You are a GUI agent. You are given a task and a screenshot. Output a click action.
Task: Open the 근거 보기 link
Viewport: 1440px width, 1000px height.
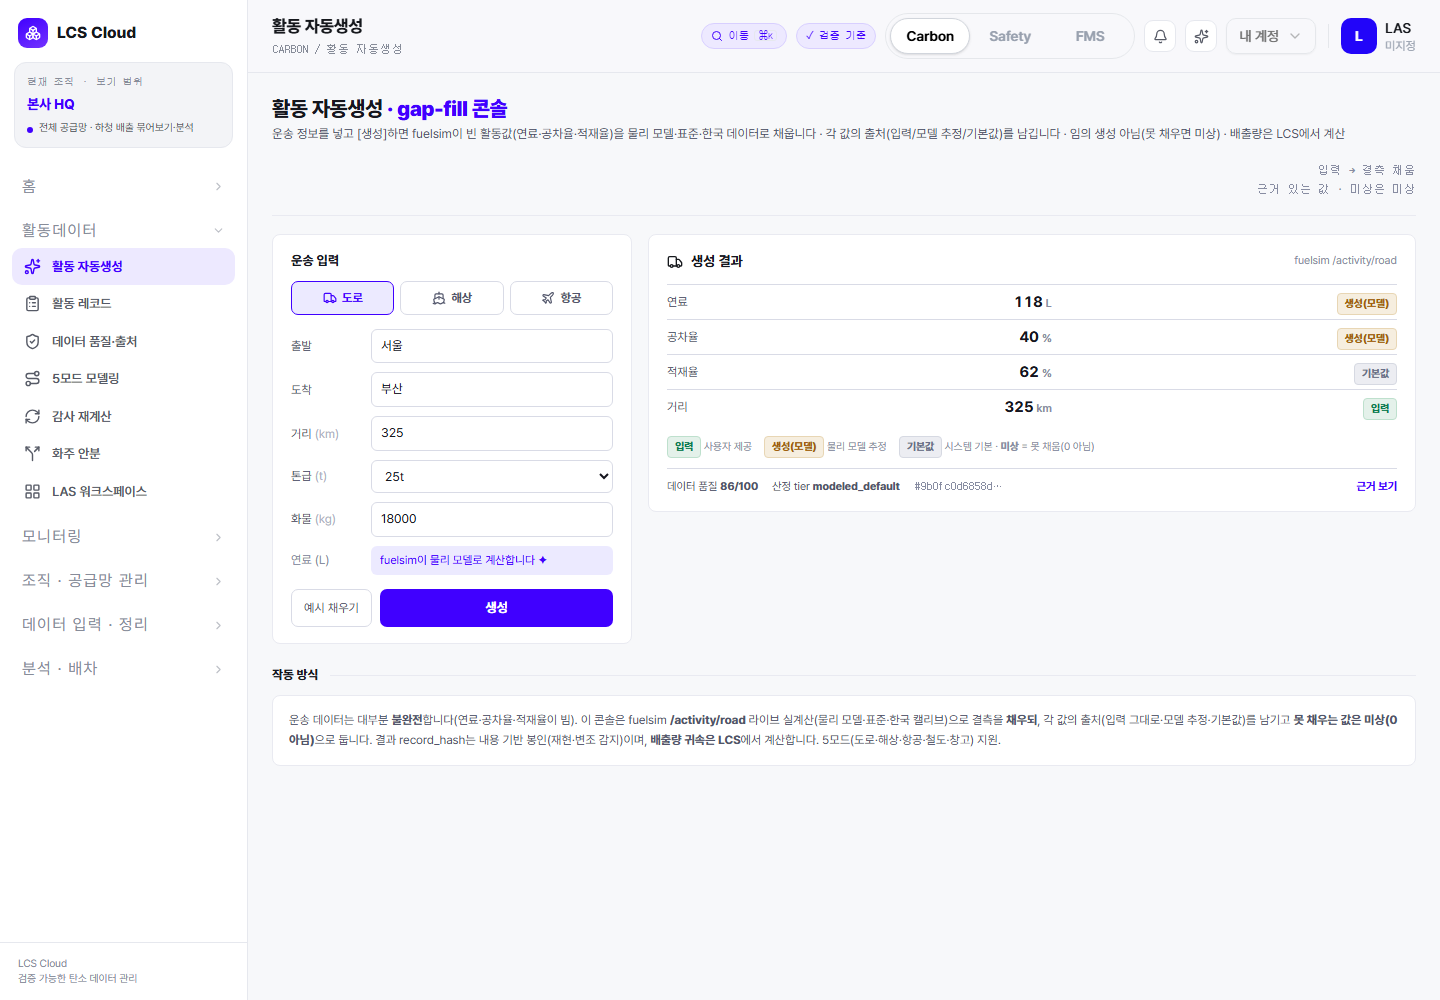[1376, 487]
